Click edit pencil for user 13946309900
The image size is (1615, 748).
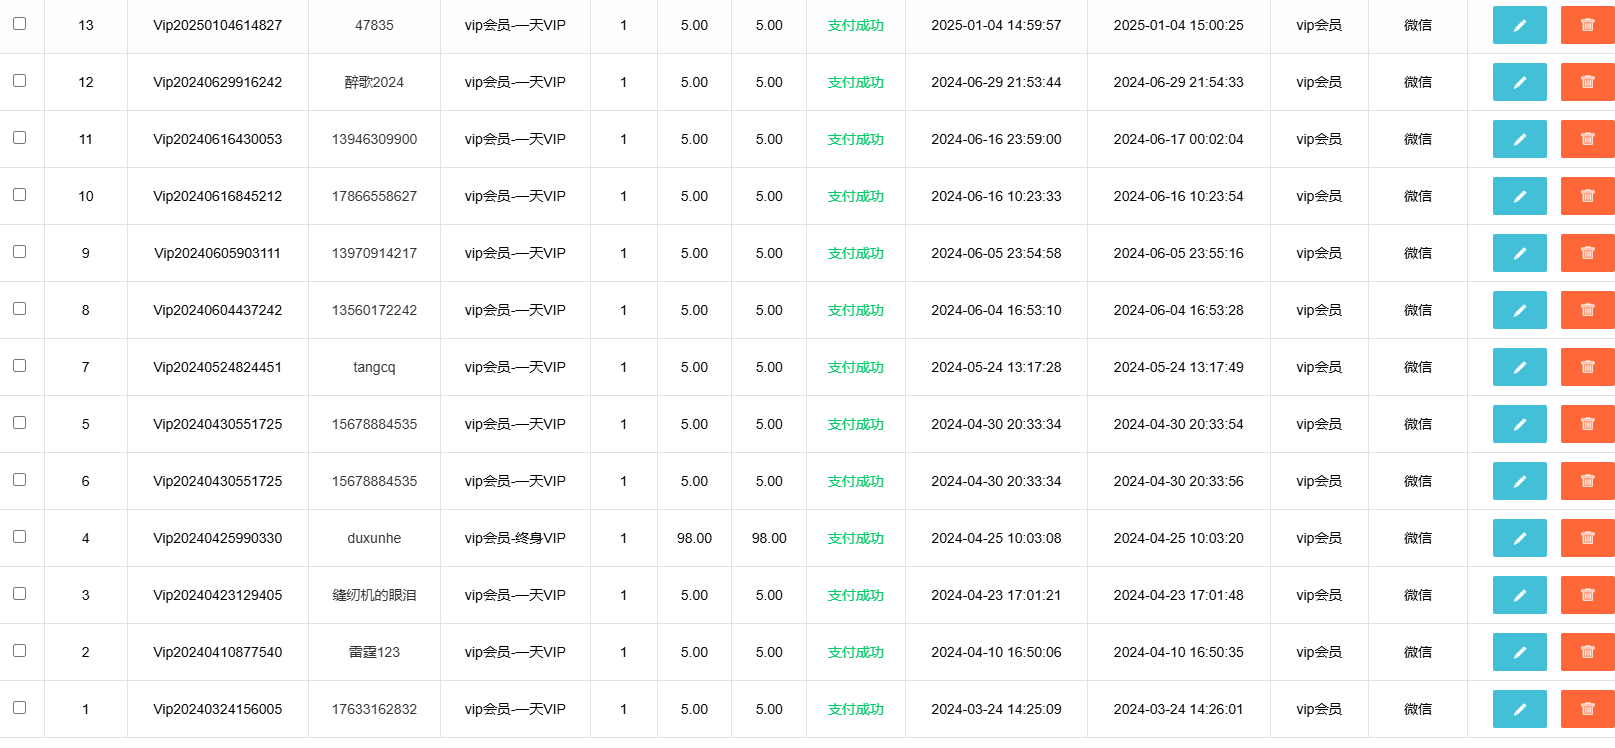[x=1519, y=139]
